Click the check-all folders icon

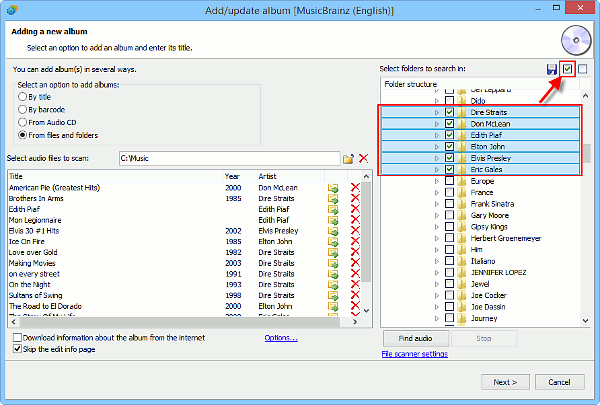pos(567,69)
